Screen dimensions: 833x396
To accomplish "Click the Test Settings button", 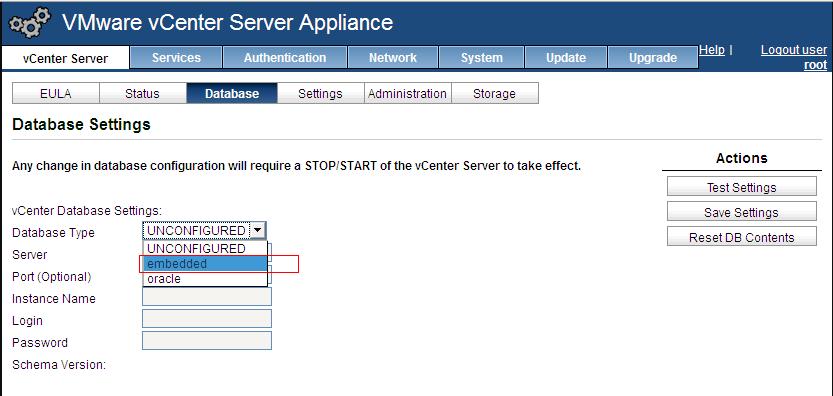I will tap(742, 187).
